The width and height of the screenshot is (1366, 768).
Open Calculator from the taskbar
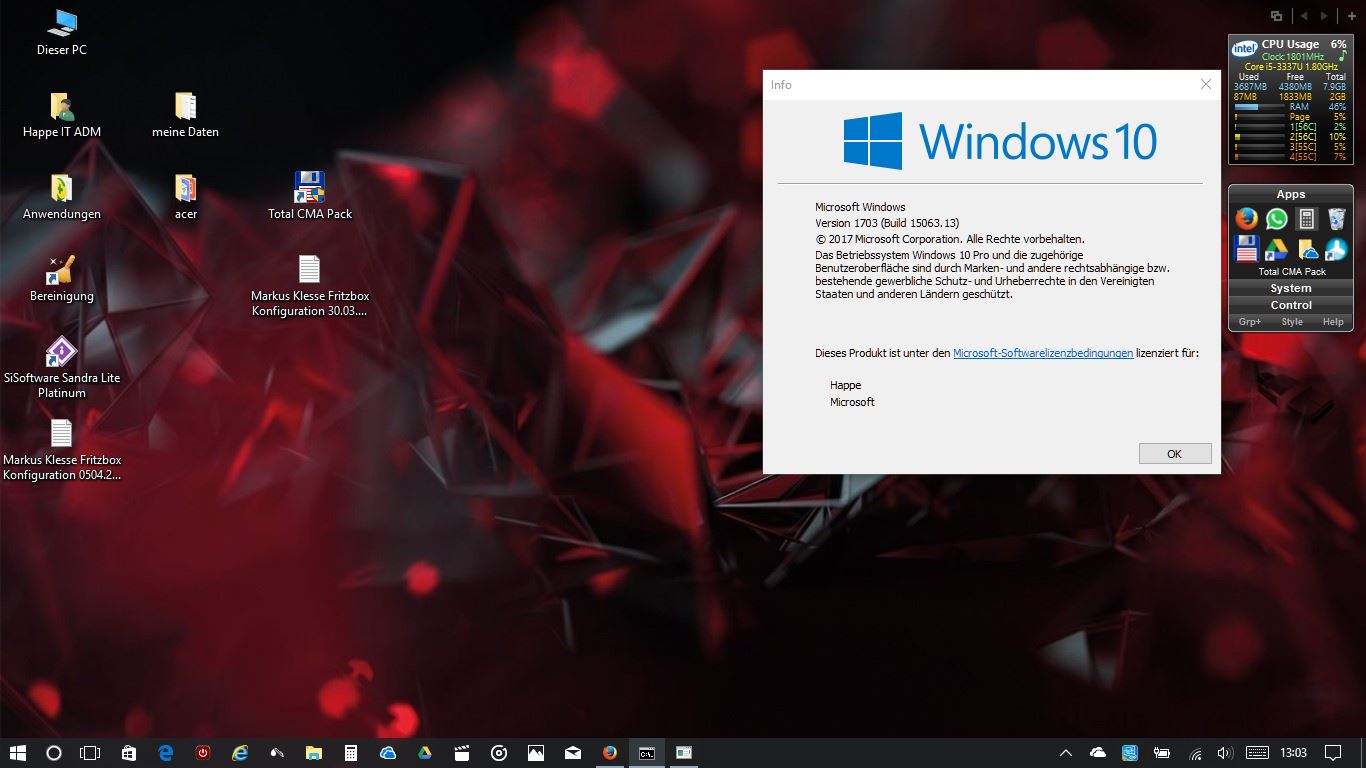click(x=351, y=752)
